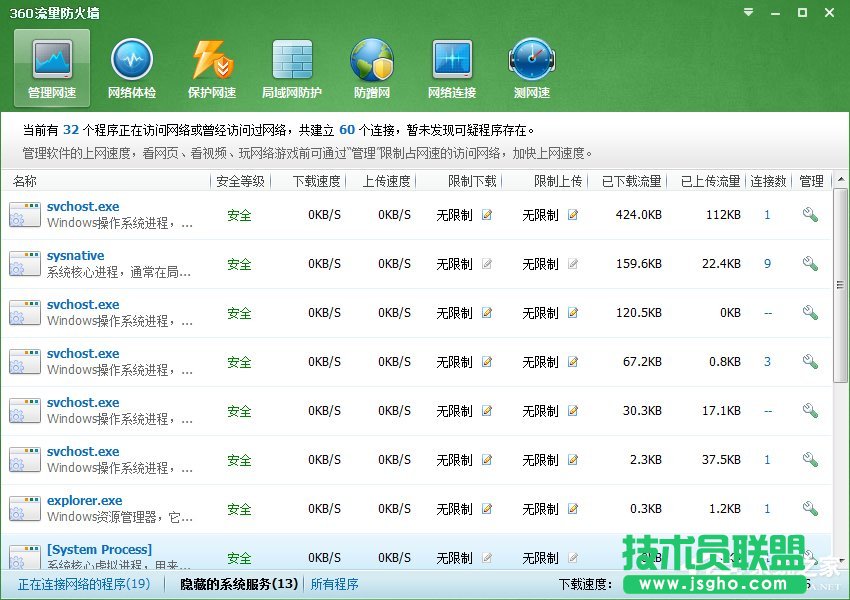Open manage wrench for sysnative row

click(810, 263)
